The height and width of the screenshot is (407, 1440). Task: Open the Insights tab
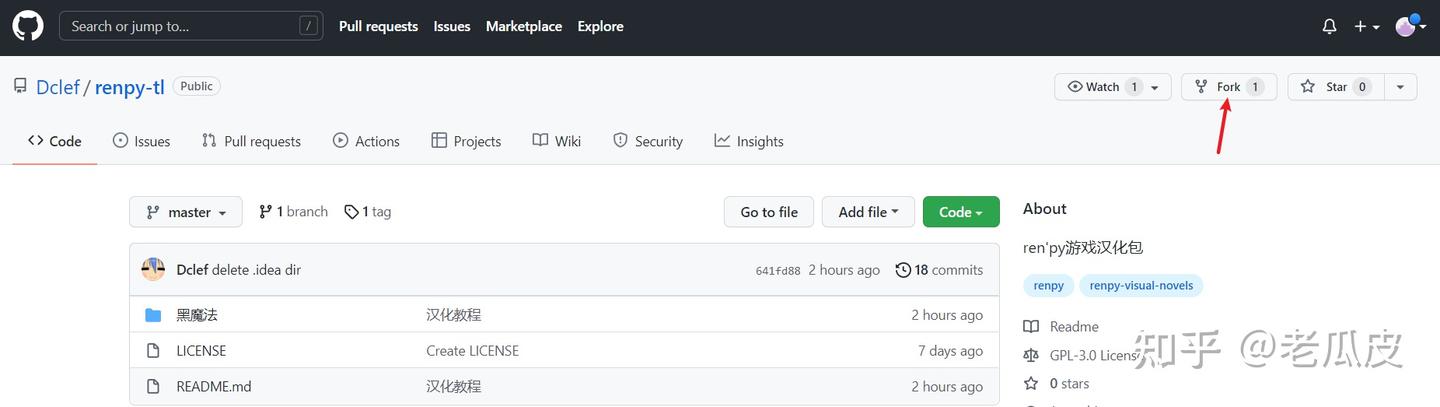[749, 141]
